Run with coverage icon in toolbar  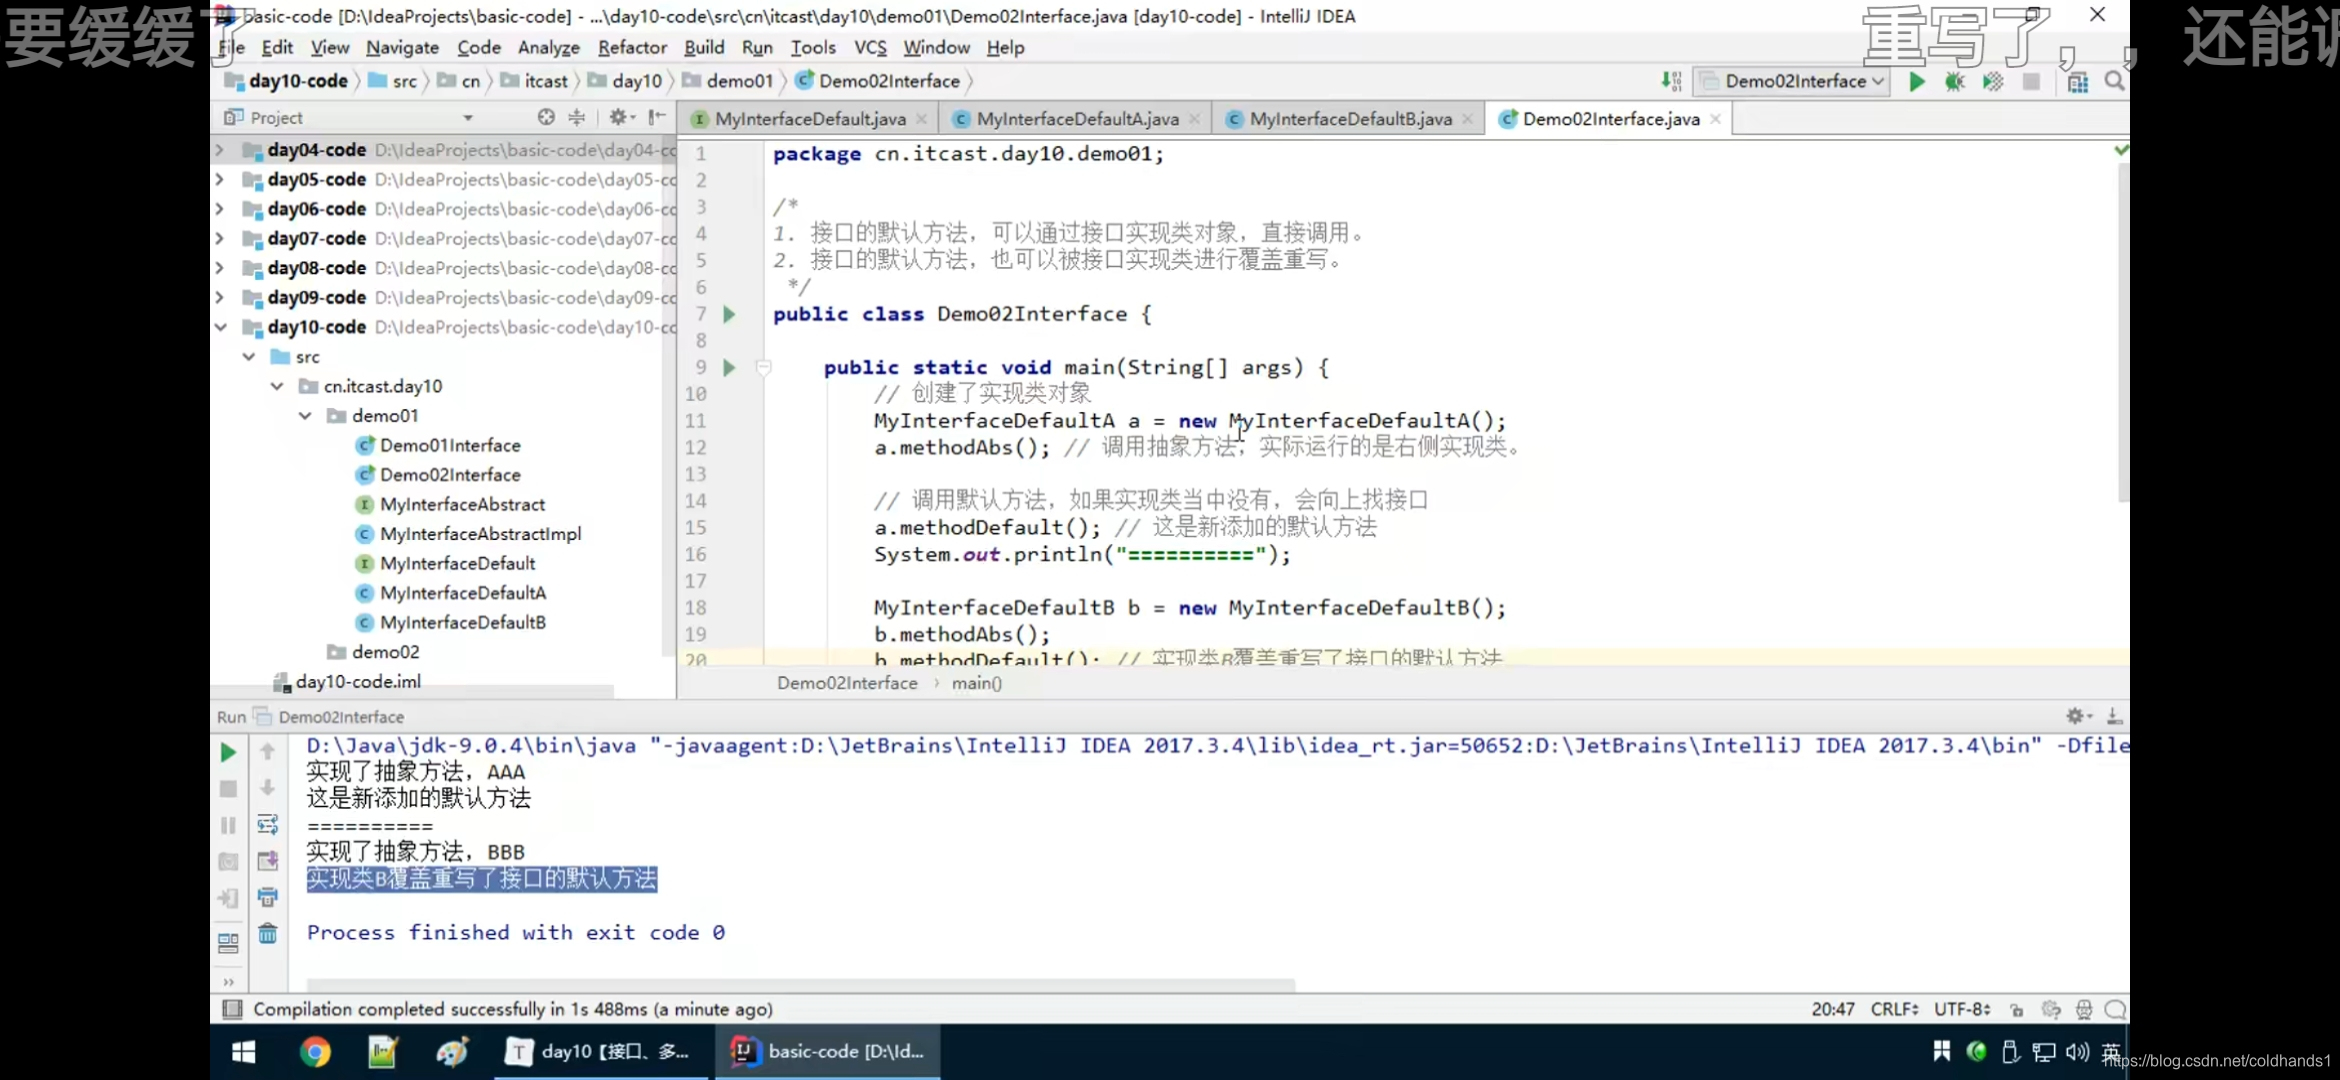(x=1993, y=81)
